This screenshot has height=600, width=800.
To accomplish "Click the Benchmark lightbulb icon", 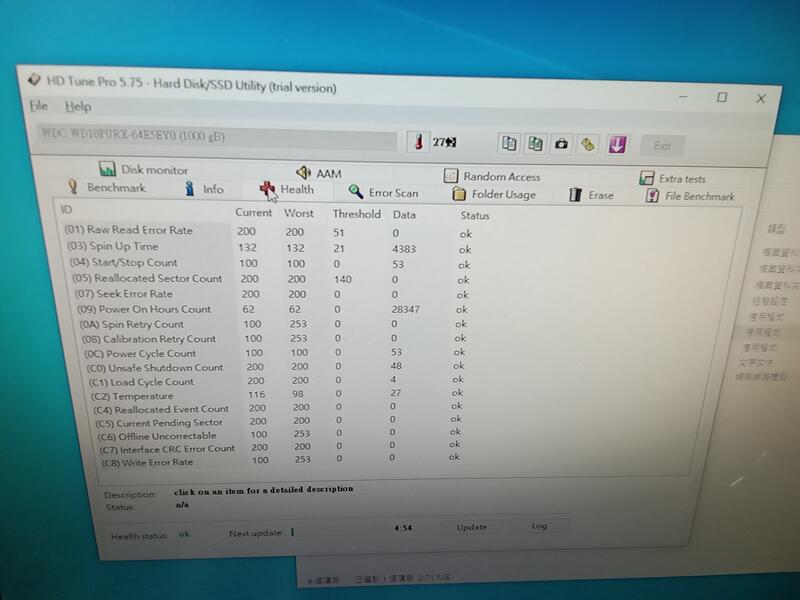I will point(73,186).
